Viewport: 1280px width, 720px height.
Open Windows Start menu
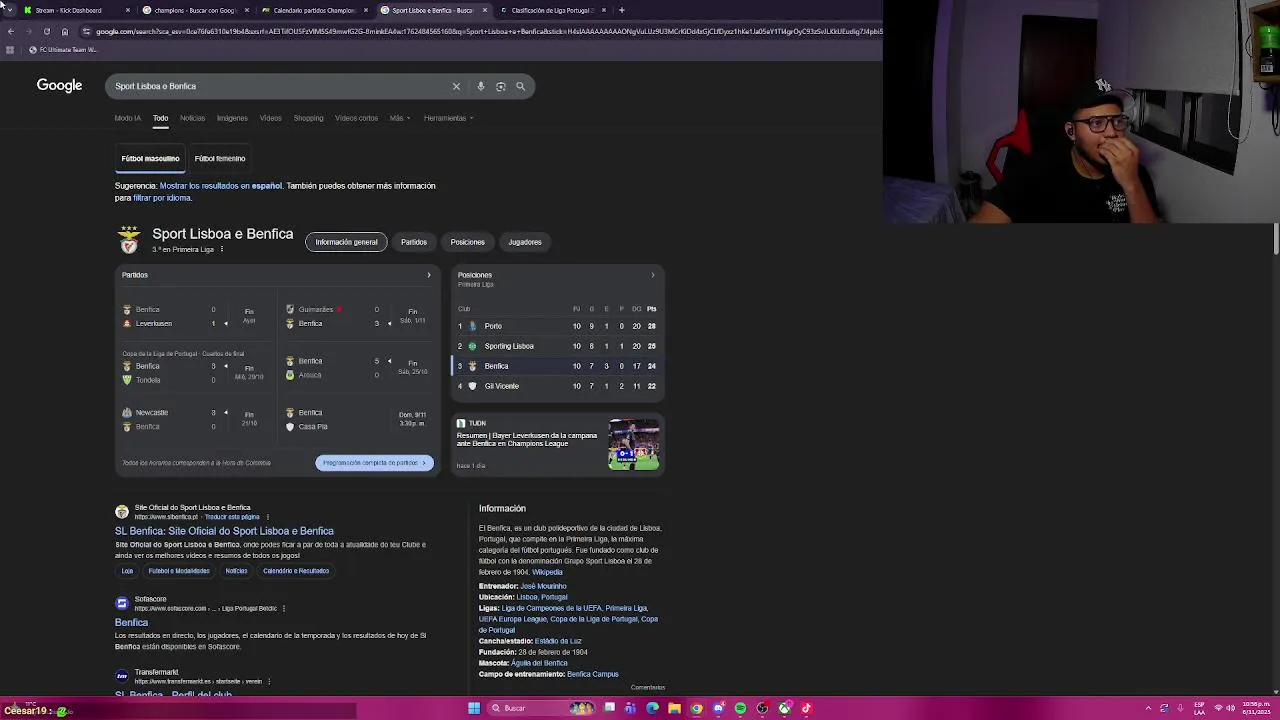click(x=474, y=708)
